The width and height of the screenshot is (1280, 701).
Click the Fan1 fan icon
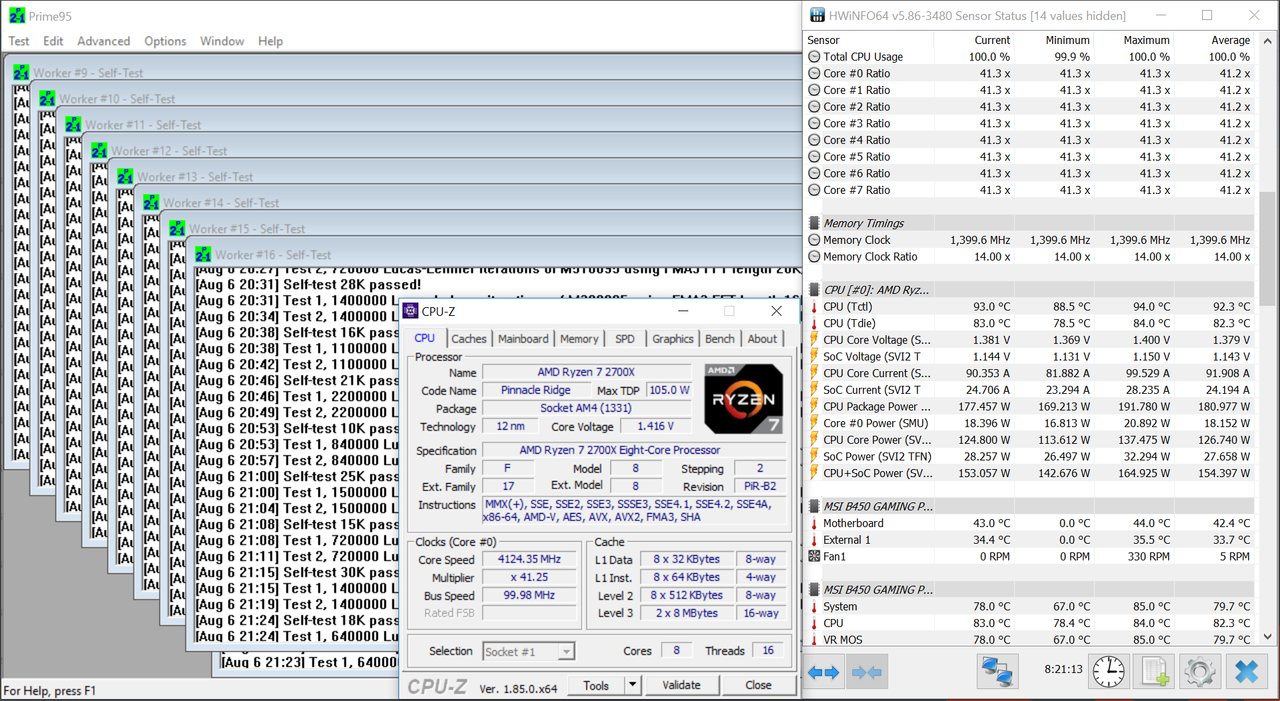(814, 556)
